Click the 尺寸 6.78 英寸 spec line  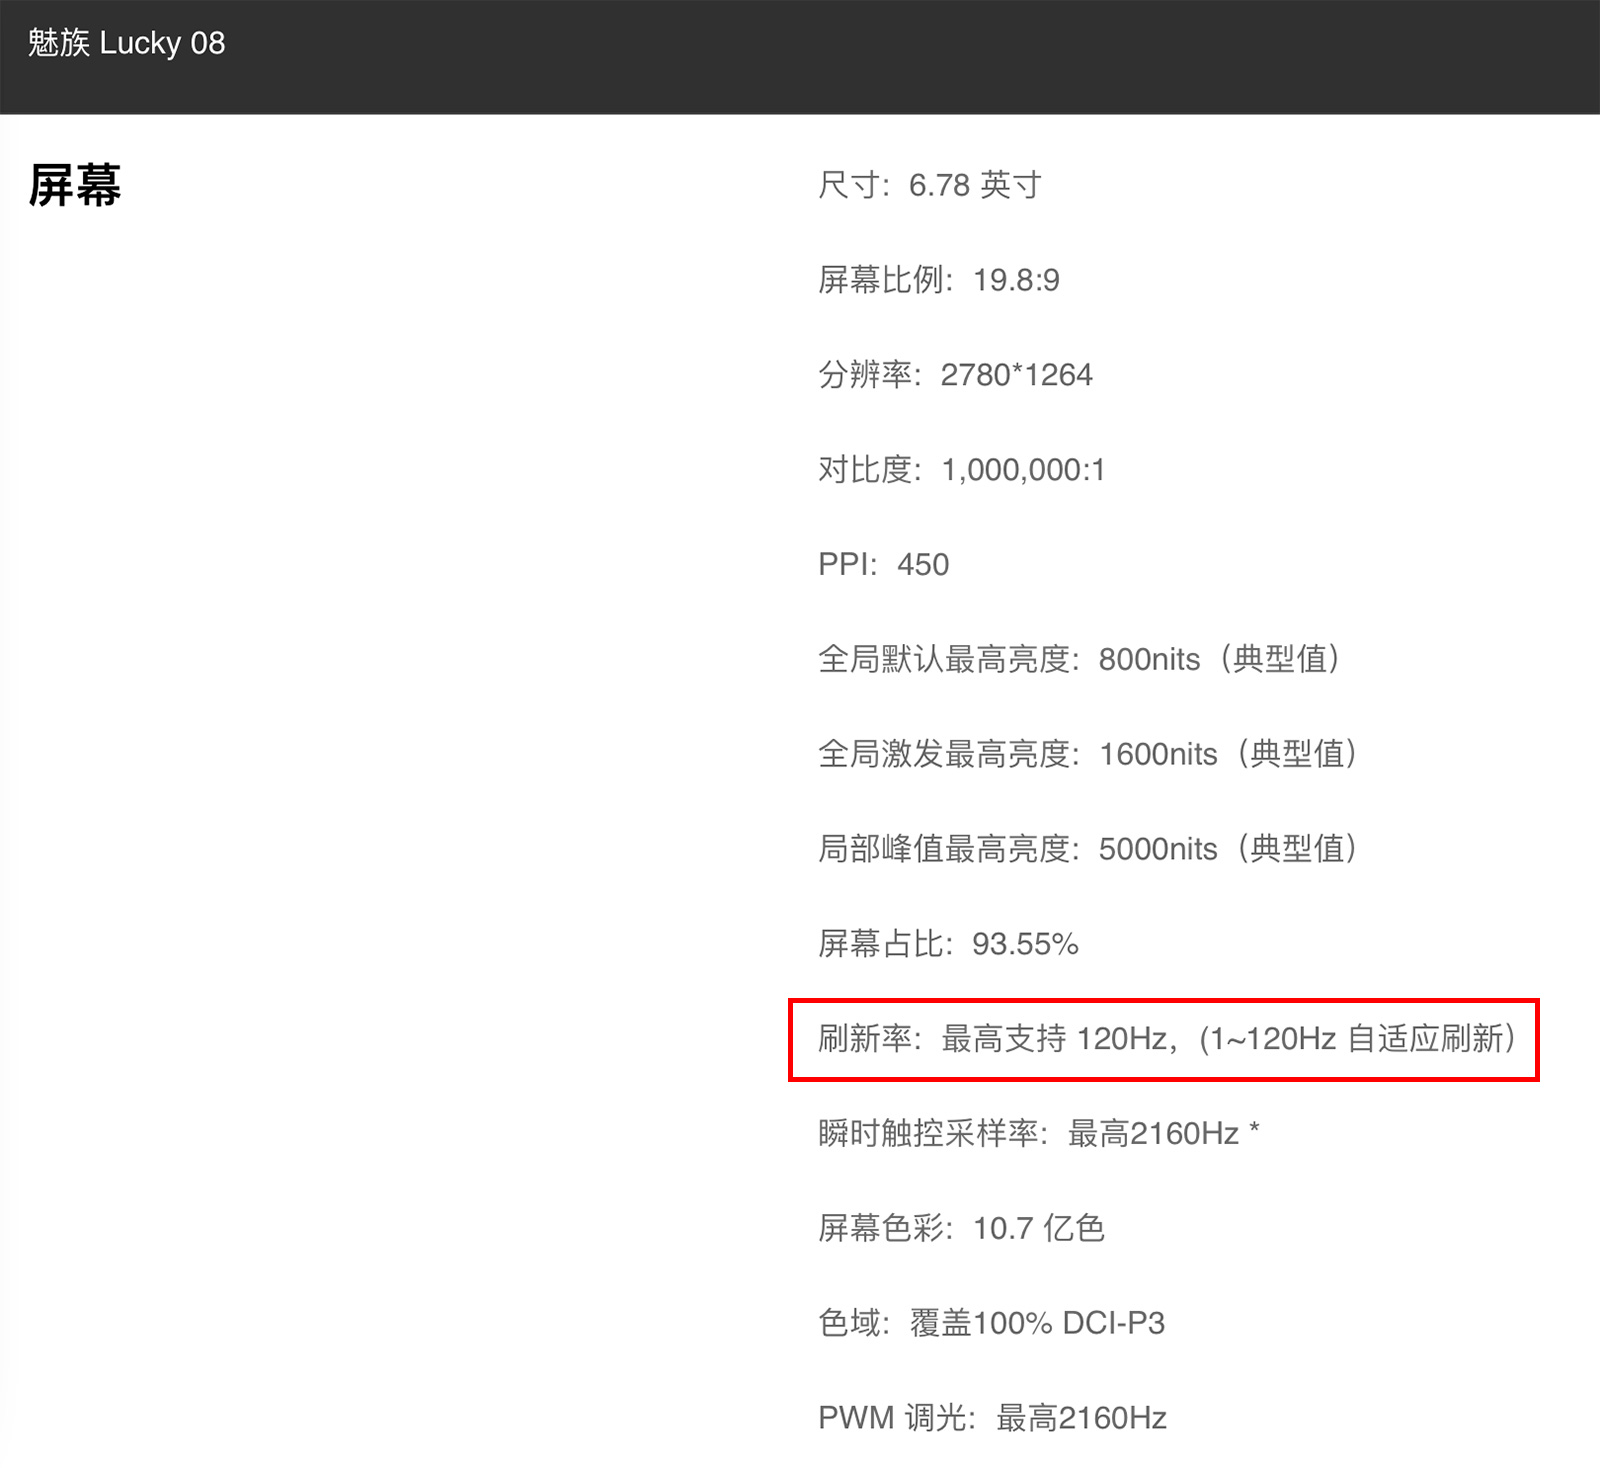929,185
